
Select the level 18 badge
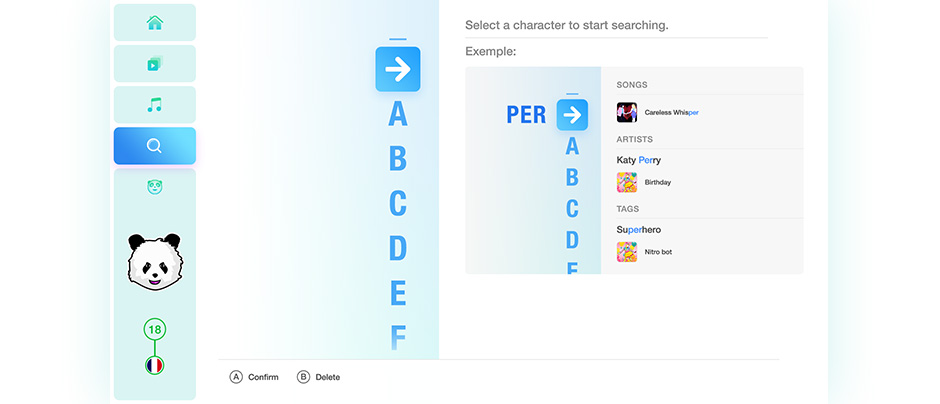point(155,330)
